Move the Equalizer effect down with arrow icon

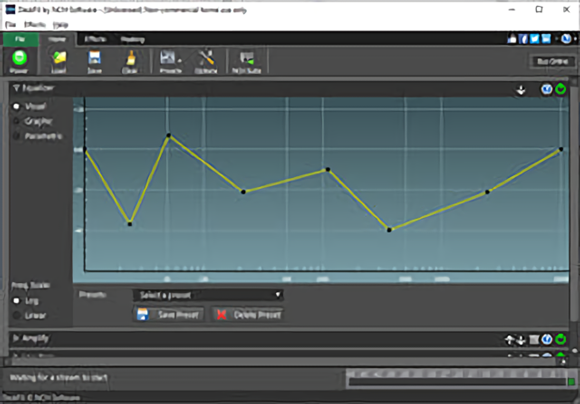pos(521,90)
